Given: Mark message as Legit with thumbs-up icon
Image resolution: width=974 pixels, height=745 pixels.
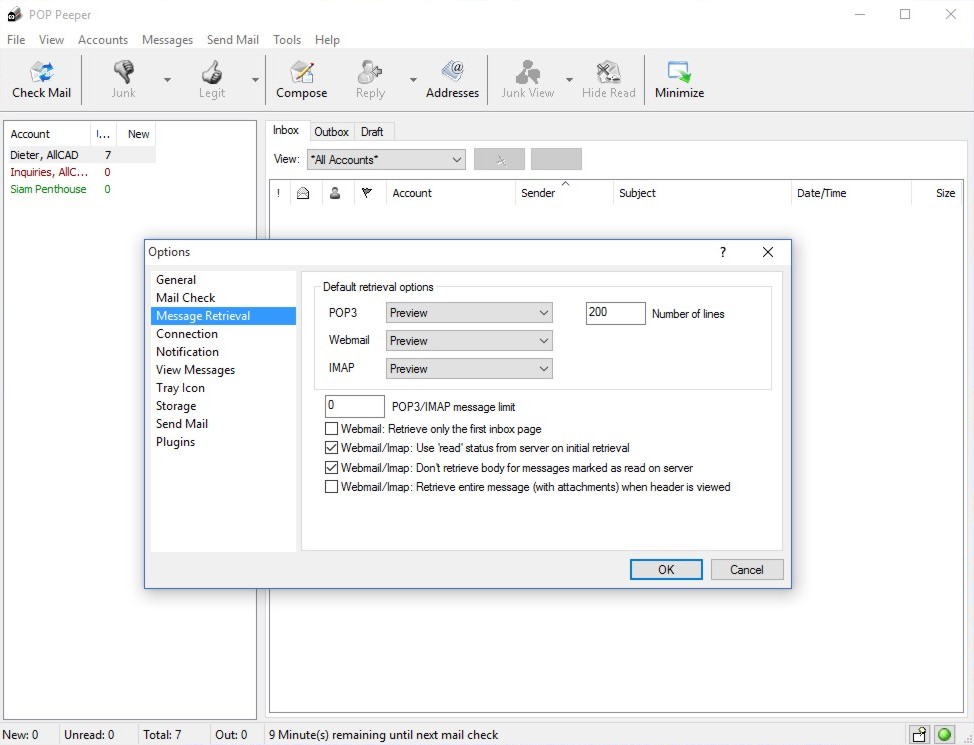Looking at the screenshot, I should point(212,80).
